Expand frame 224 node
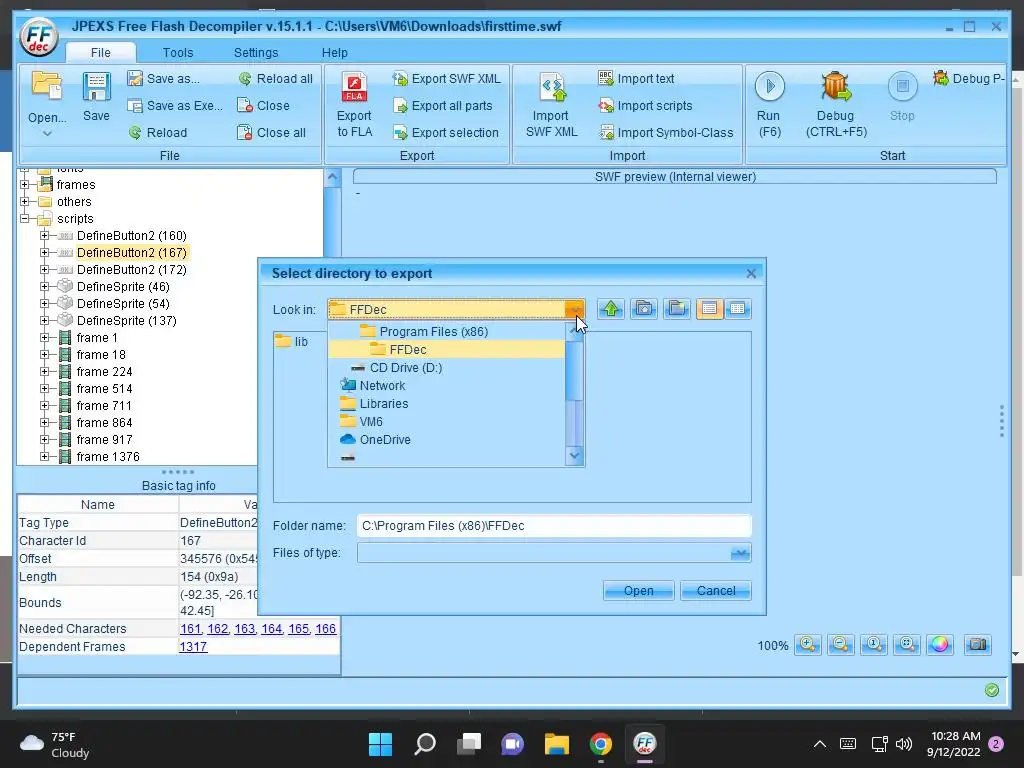This screenshot has height=768, width=1024. tap(44, 371)
